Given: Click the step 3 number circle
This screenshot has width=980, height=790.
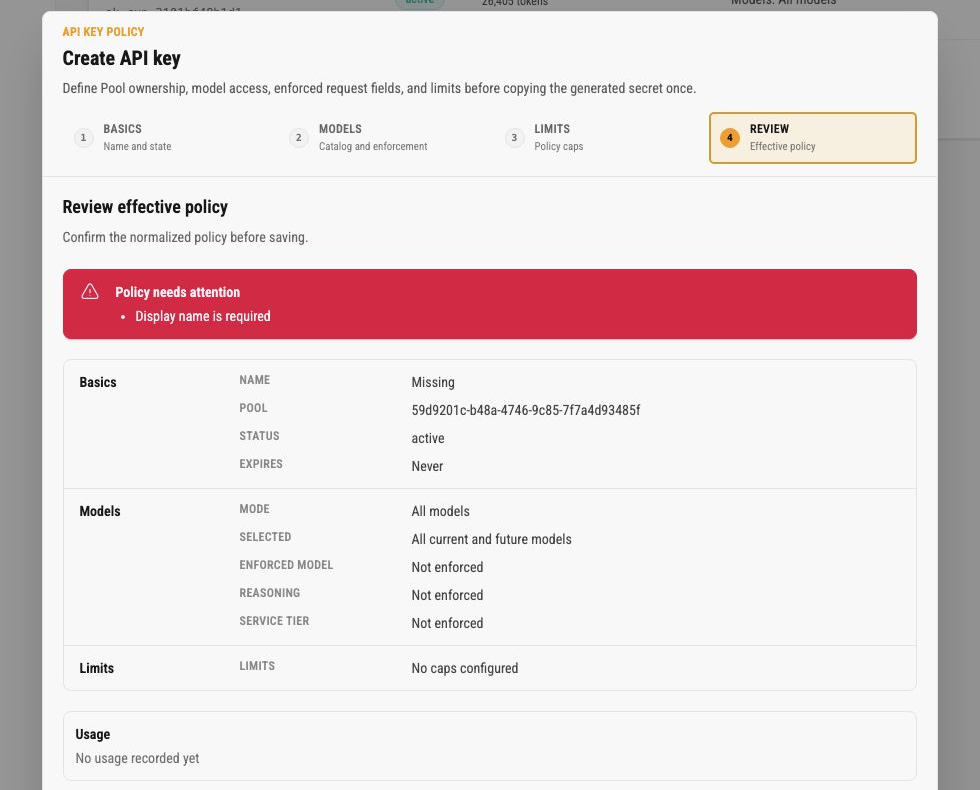Looking at the screenshot, I should [x=514, y=138].
